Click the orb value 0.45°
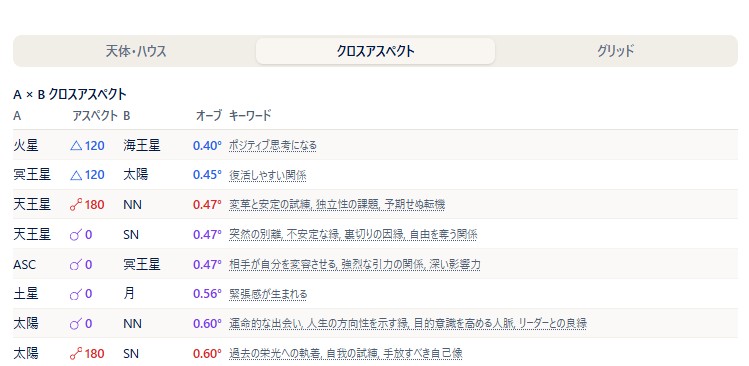This screenshot has height=366, width=749. (x=207, y=175)
